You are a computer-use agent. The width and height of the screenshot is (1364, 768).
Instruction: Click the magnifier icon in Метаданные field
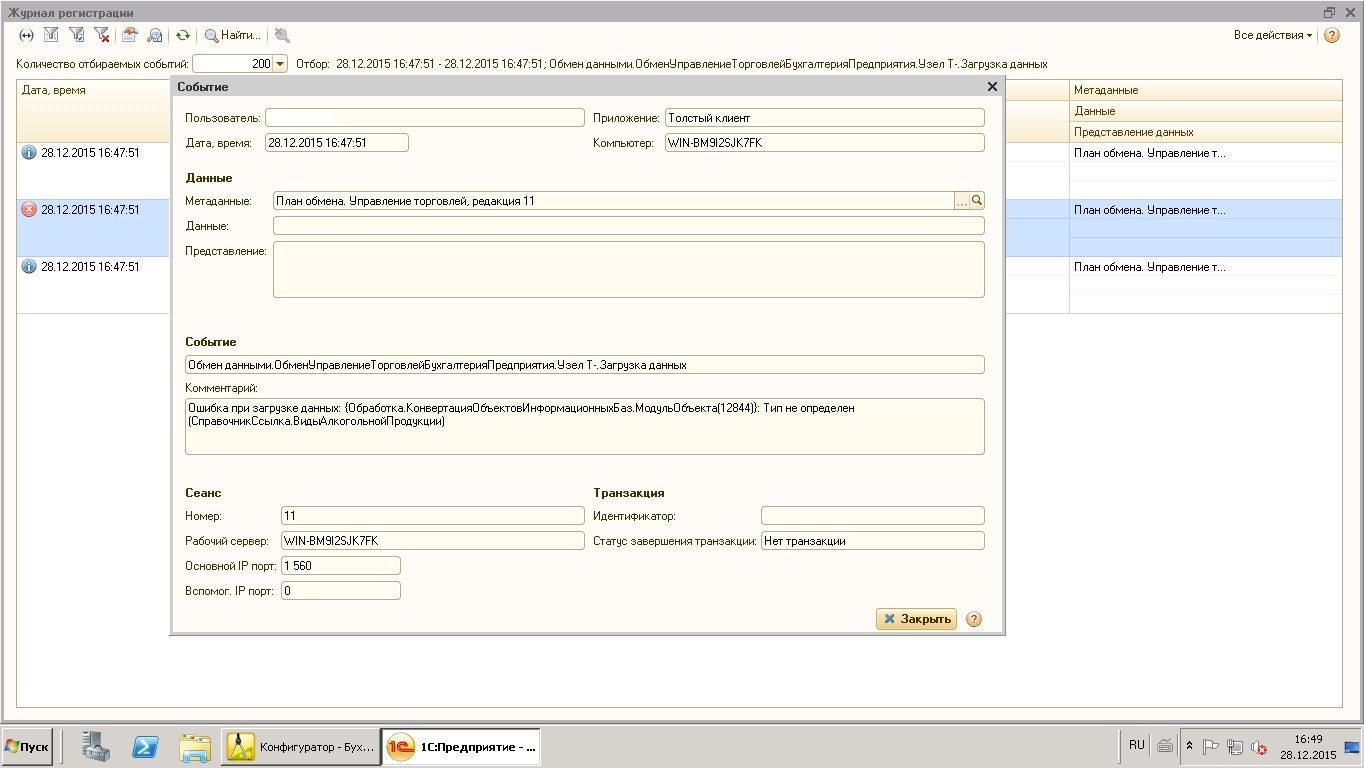(x=977, y=201)
